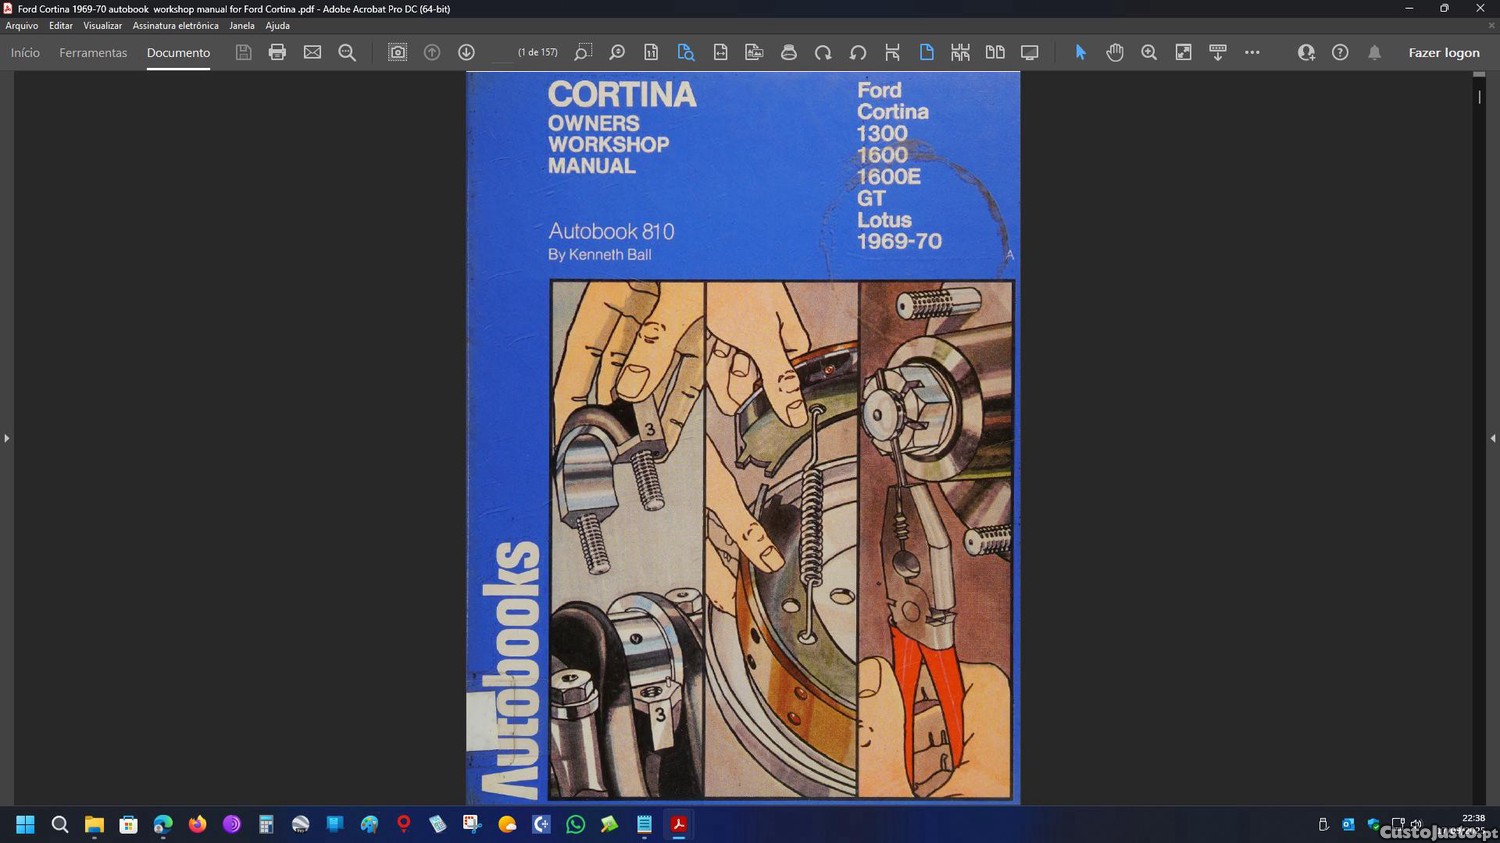The height and width of the screenshot is (843, 1500).
Task: Click the envelope email icon
Action: click(312, 52)
